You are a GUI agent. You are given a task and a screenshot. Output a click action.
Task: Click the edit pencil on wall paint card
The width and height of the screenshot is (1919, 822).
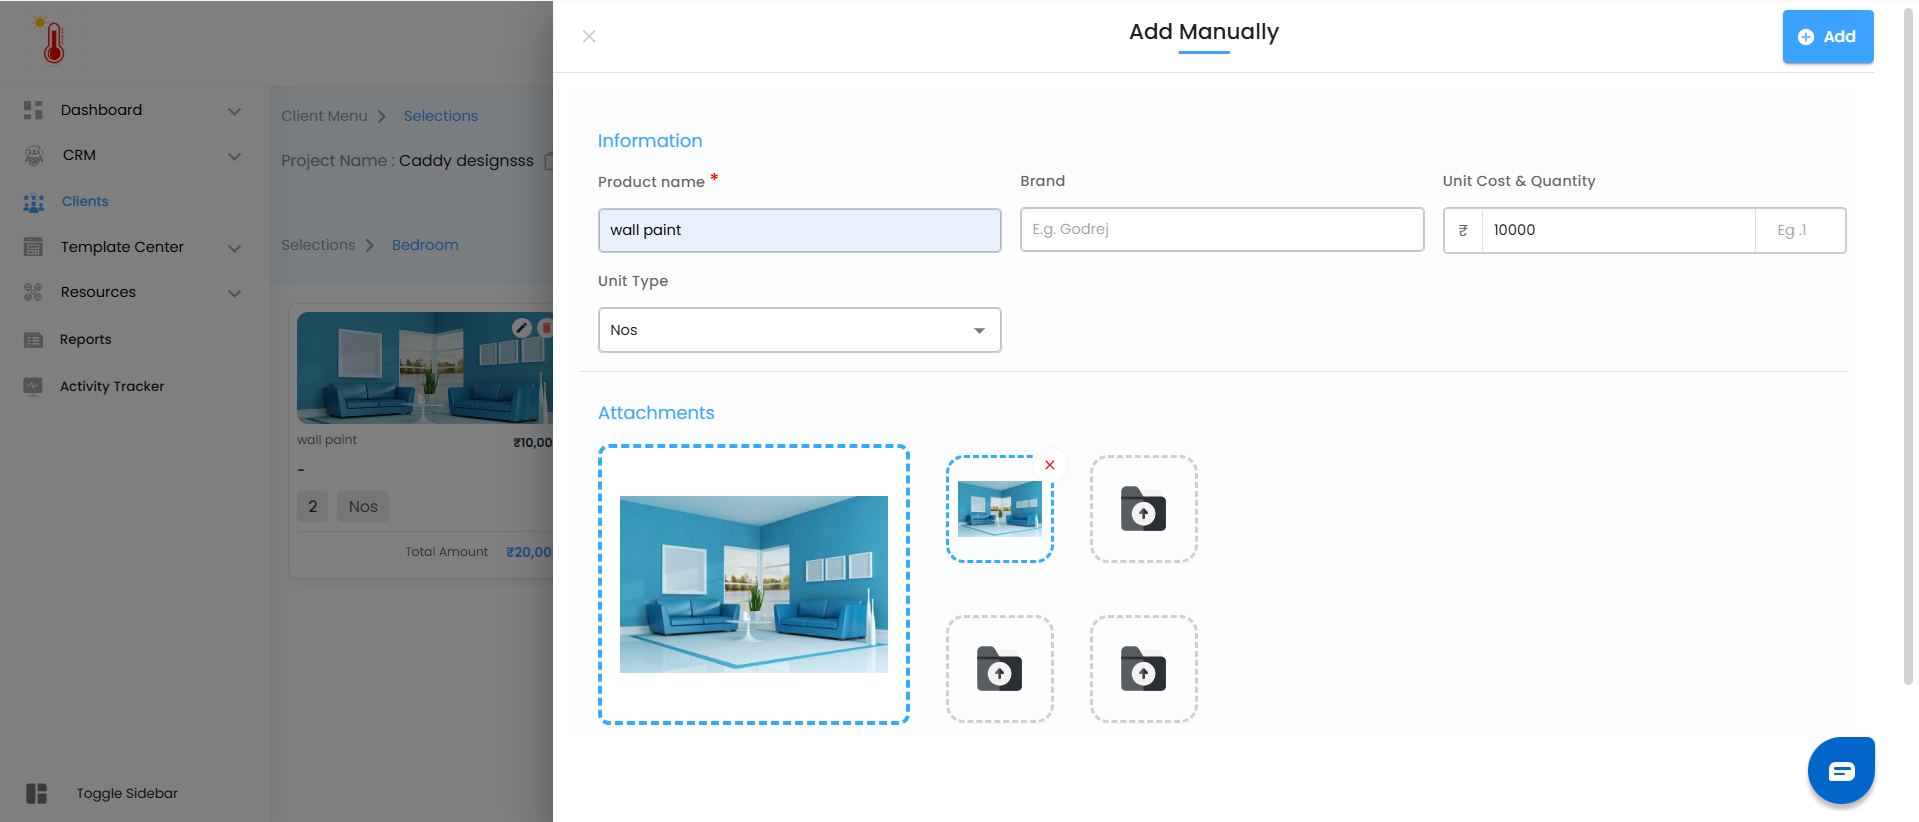click(x=521, y=327)
